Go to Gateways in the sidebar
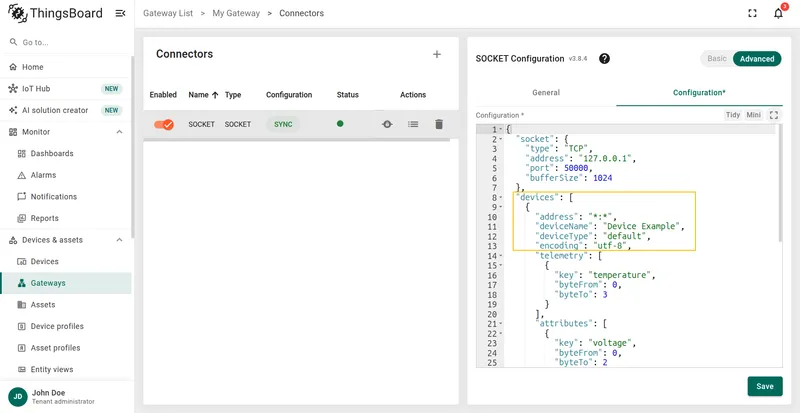This screenshot has height=413, width=800. (x=66, y=283)
